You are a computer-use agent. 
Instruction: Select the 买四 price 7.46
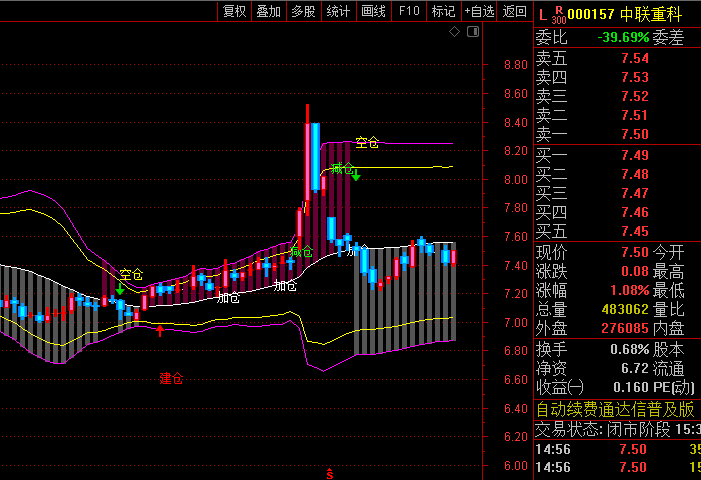[x=635, y=212]
